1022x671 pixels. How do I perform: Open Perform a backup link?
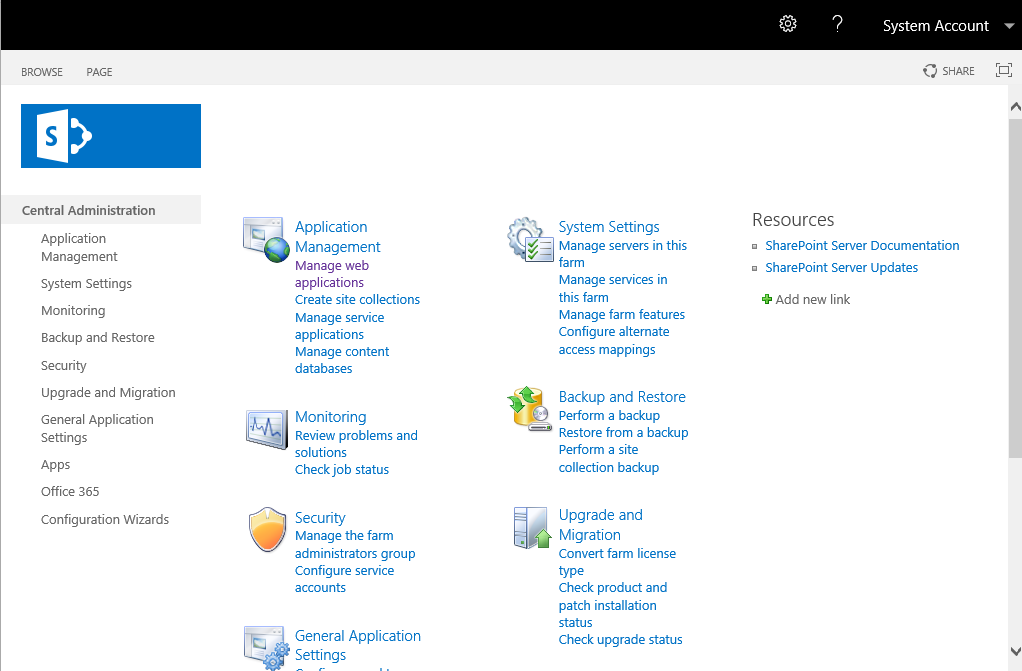point(609,415)
